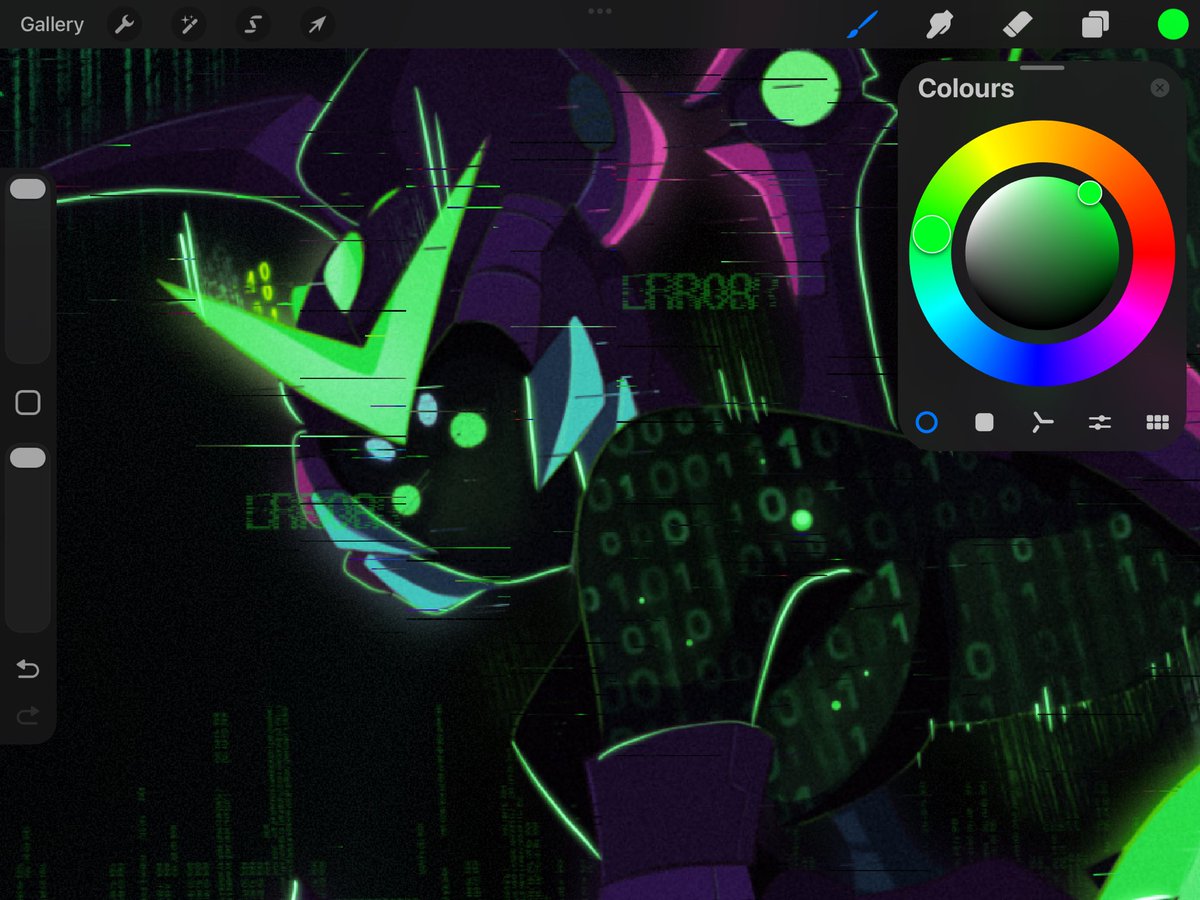Open the Adjustments magic wand menu

pos(188,24)
